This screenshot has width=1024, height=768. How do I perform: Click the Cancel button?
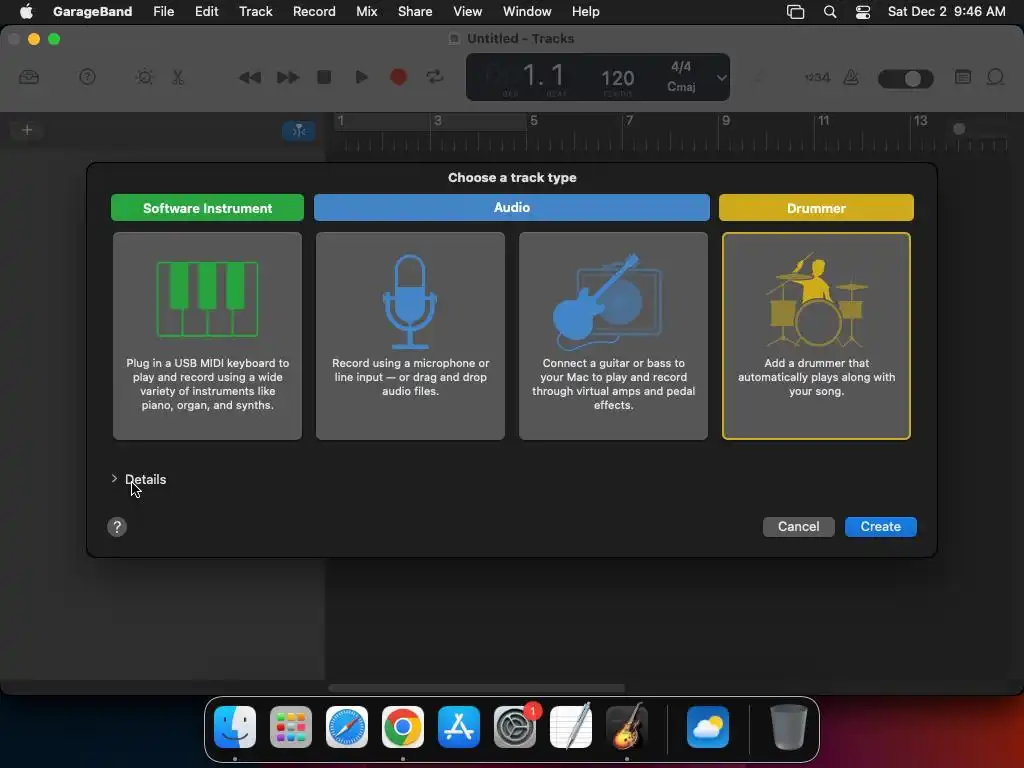798,526
